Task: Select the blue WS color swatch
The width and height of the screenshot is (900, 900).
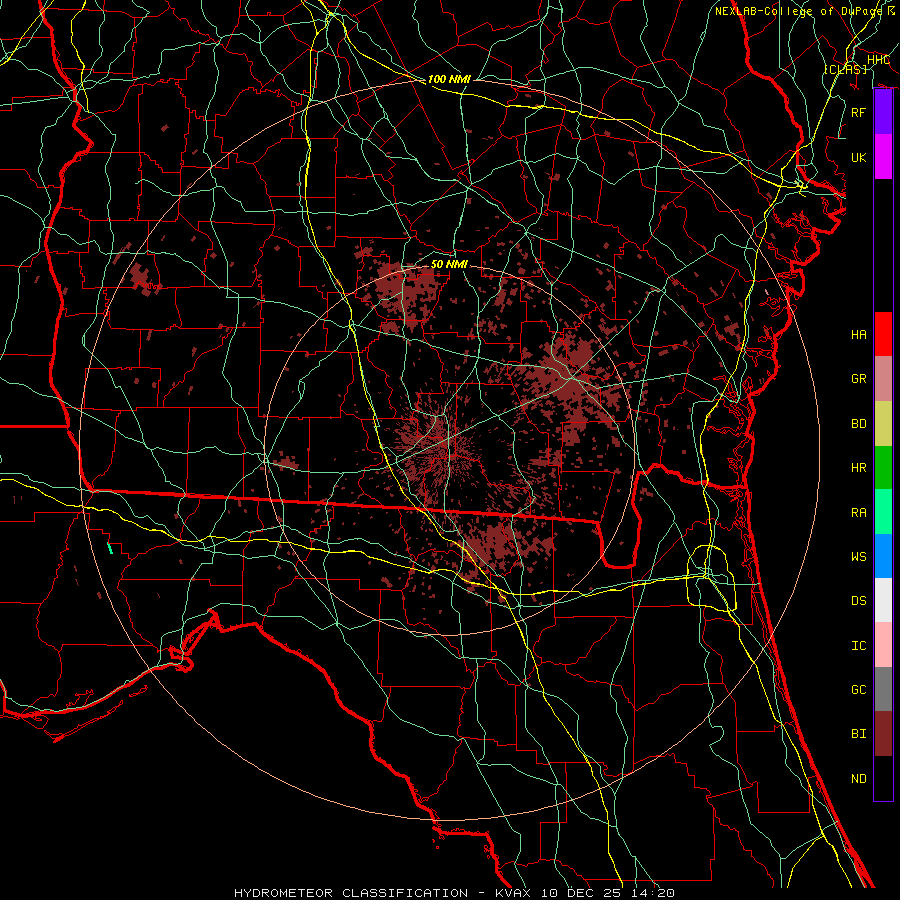Action: tap(883, 556)
